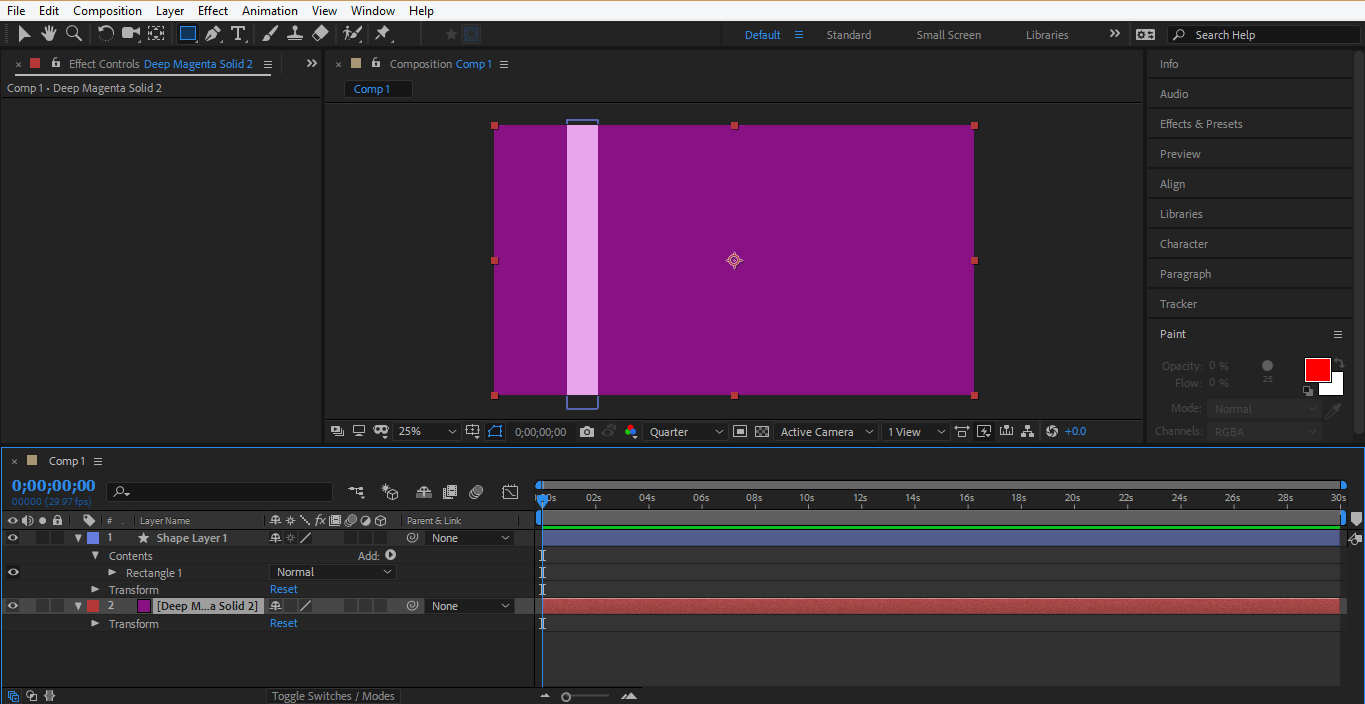The width and height of the screenshot is (1365, 704).
Task: Select the Eraser tool
Action: tap(320, 34)
